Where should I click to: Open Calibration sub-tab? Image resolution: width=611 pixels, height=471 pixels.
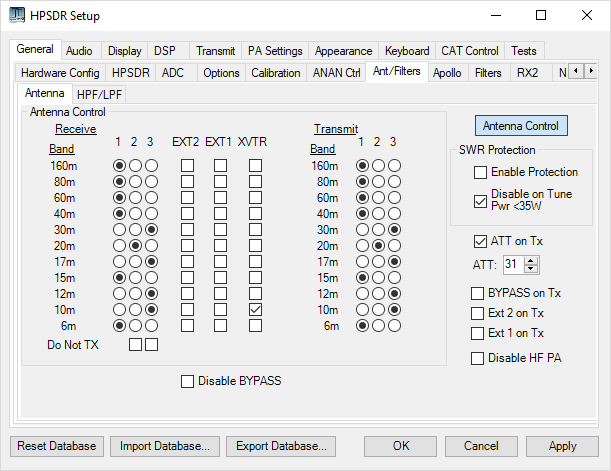tap(275, 73)
